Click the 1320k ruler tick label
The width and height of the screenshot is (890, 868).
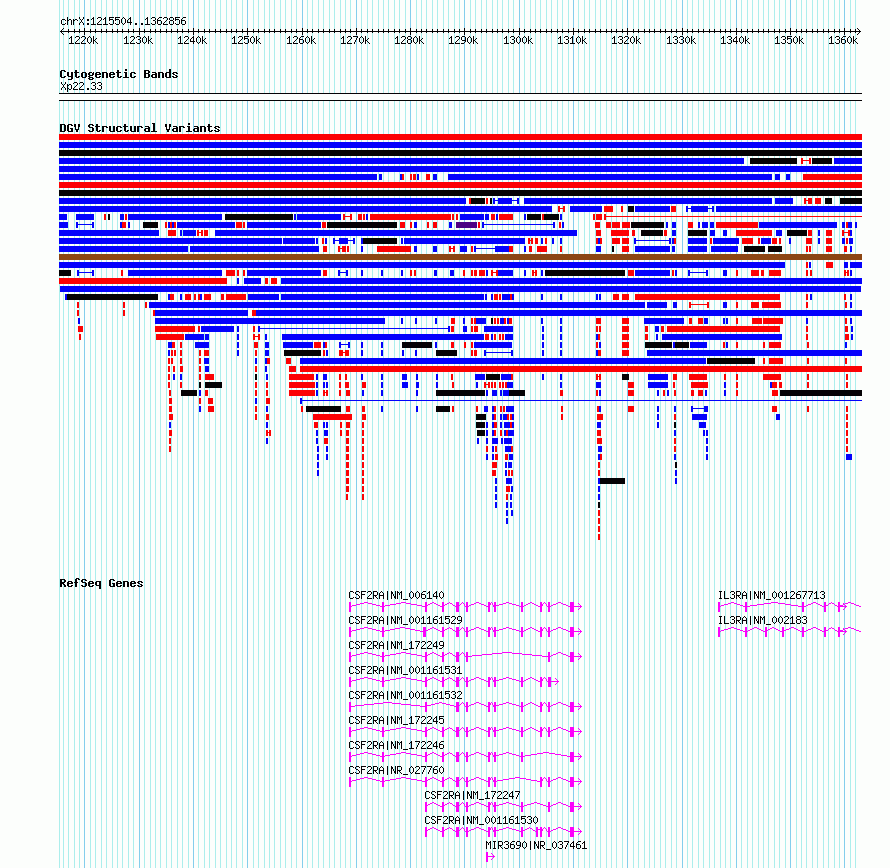(625, 40)
